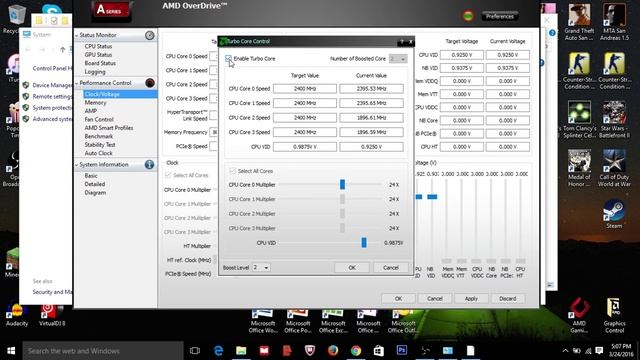The height and width of the screenshot is (360, 640).
Task: Select Memory under Performance Control
Action: coord(96,103)
